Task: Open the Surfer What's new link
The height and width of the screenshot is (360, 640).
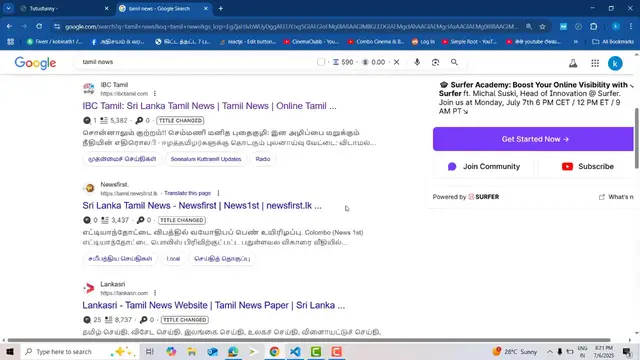Action: (616, 197)
